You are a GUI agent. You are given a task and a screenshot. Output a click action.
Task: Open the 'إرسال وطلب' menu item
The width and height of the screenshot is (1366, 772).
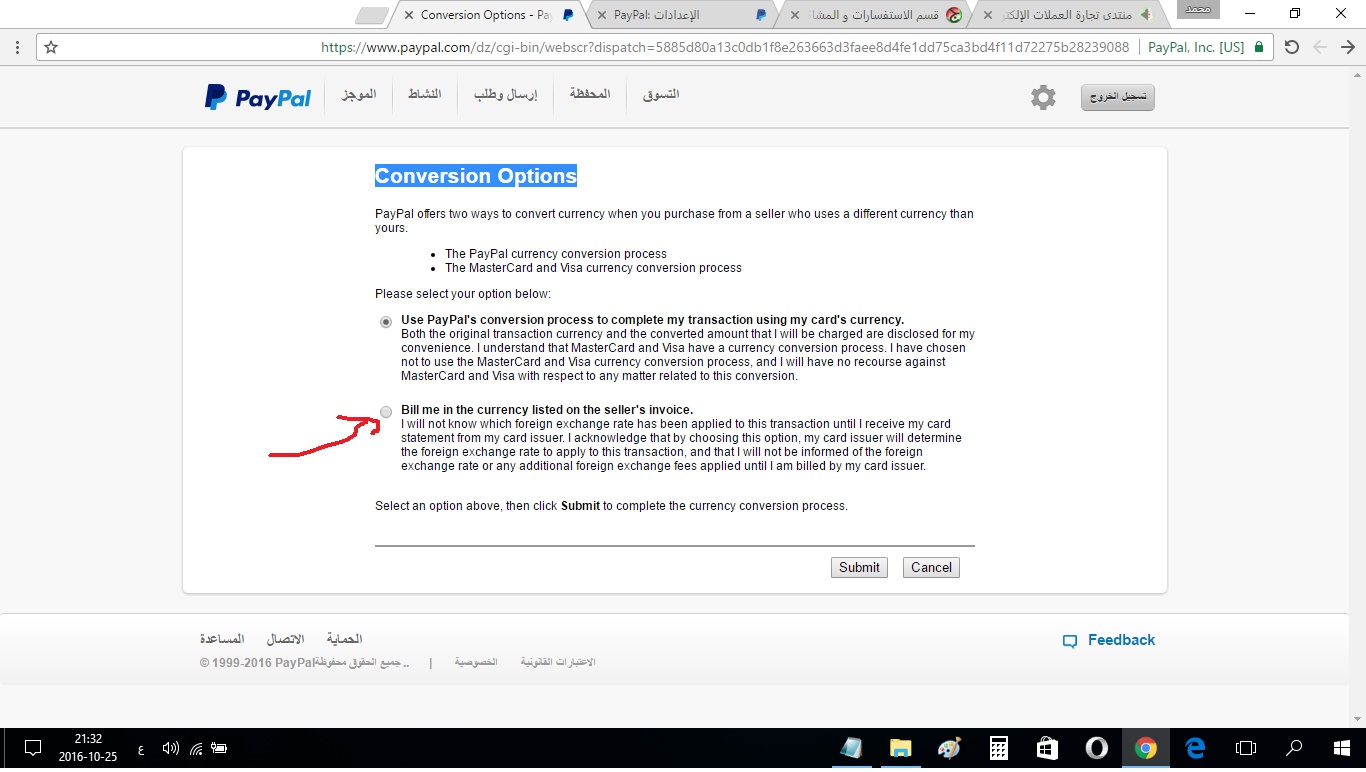point(505,94)
